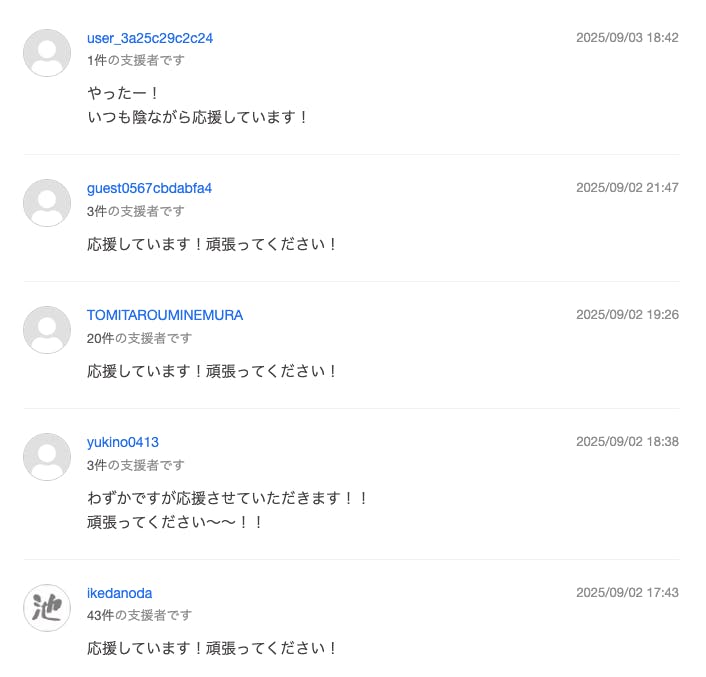The width and height of the screenshot is (706, 677).
Task: Go to yukino0413's profile link
Action: [123, 442]
